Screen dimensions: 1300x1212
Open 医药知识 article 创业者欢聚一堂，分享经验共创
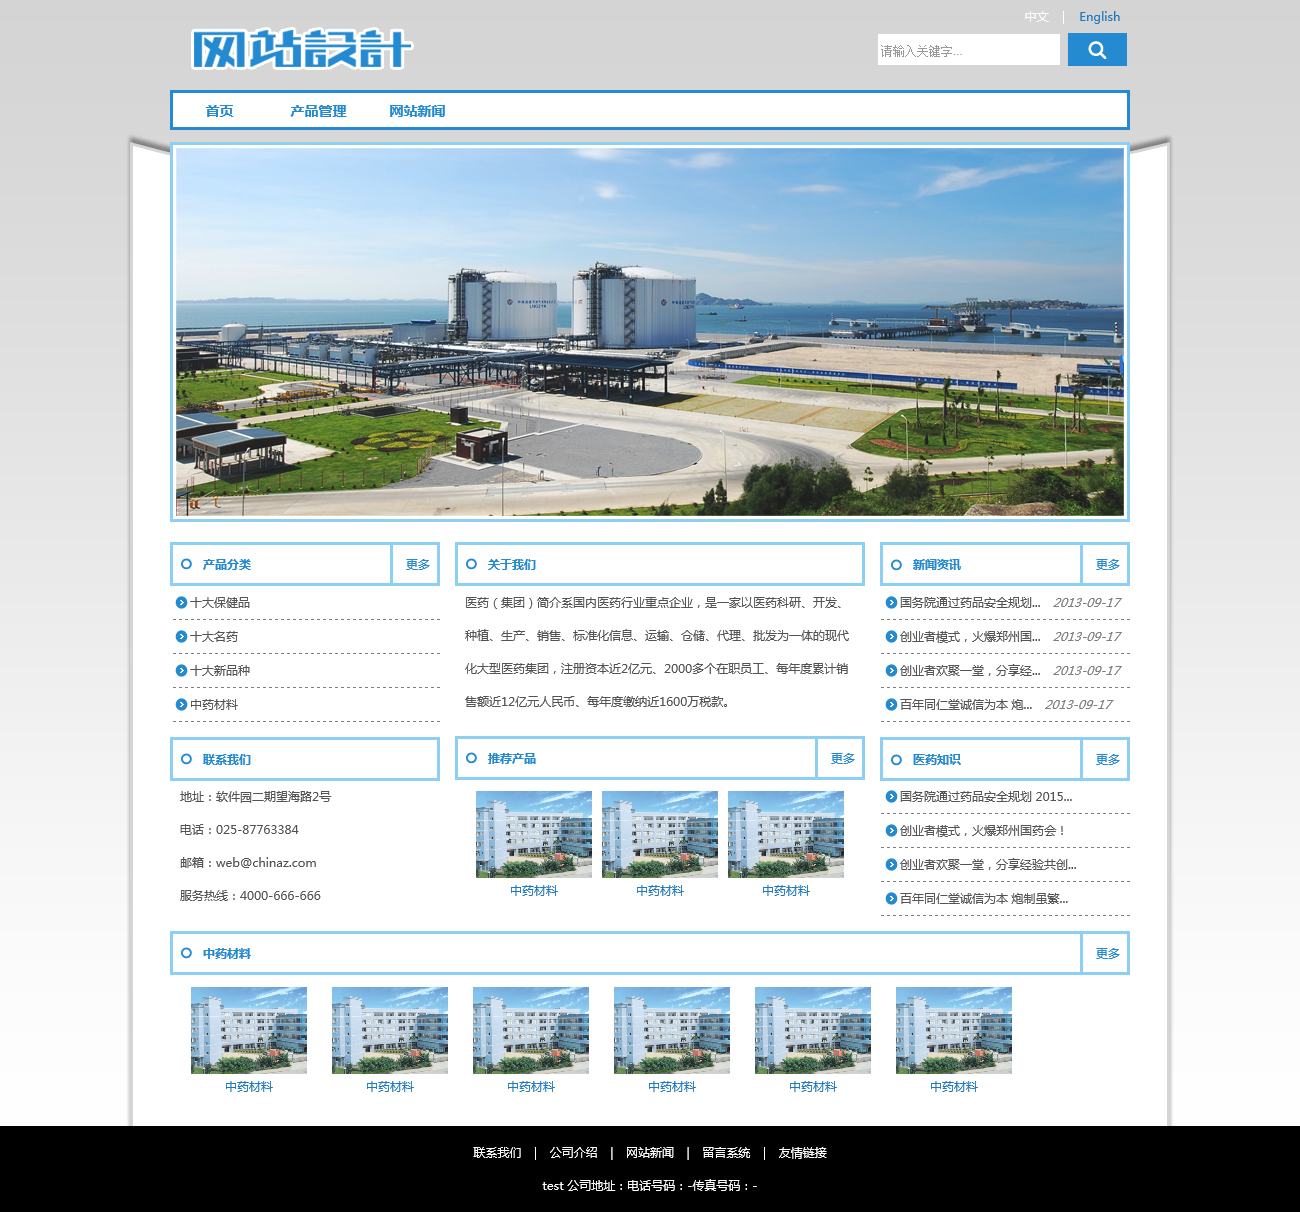(x=987, y=864)
